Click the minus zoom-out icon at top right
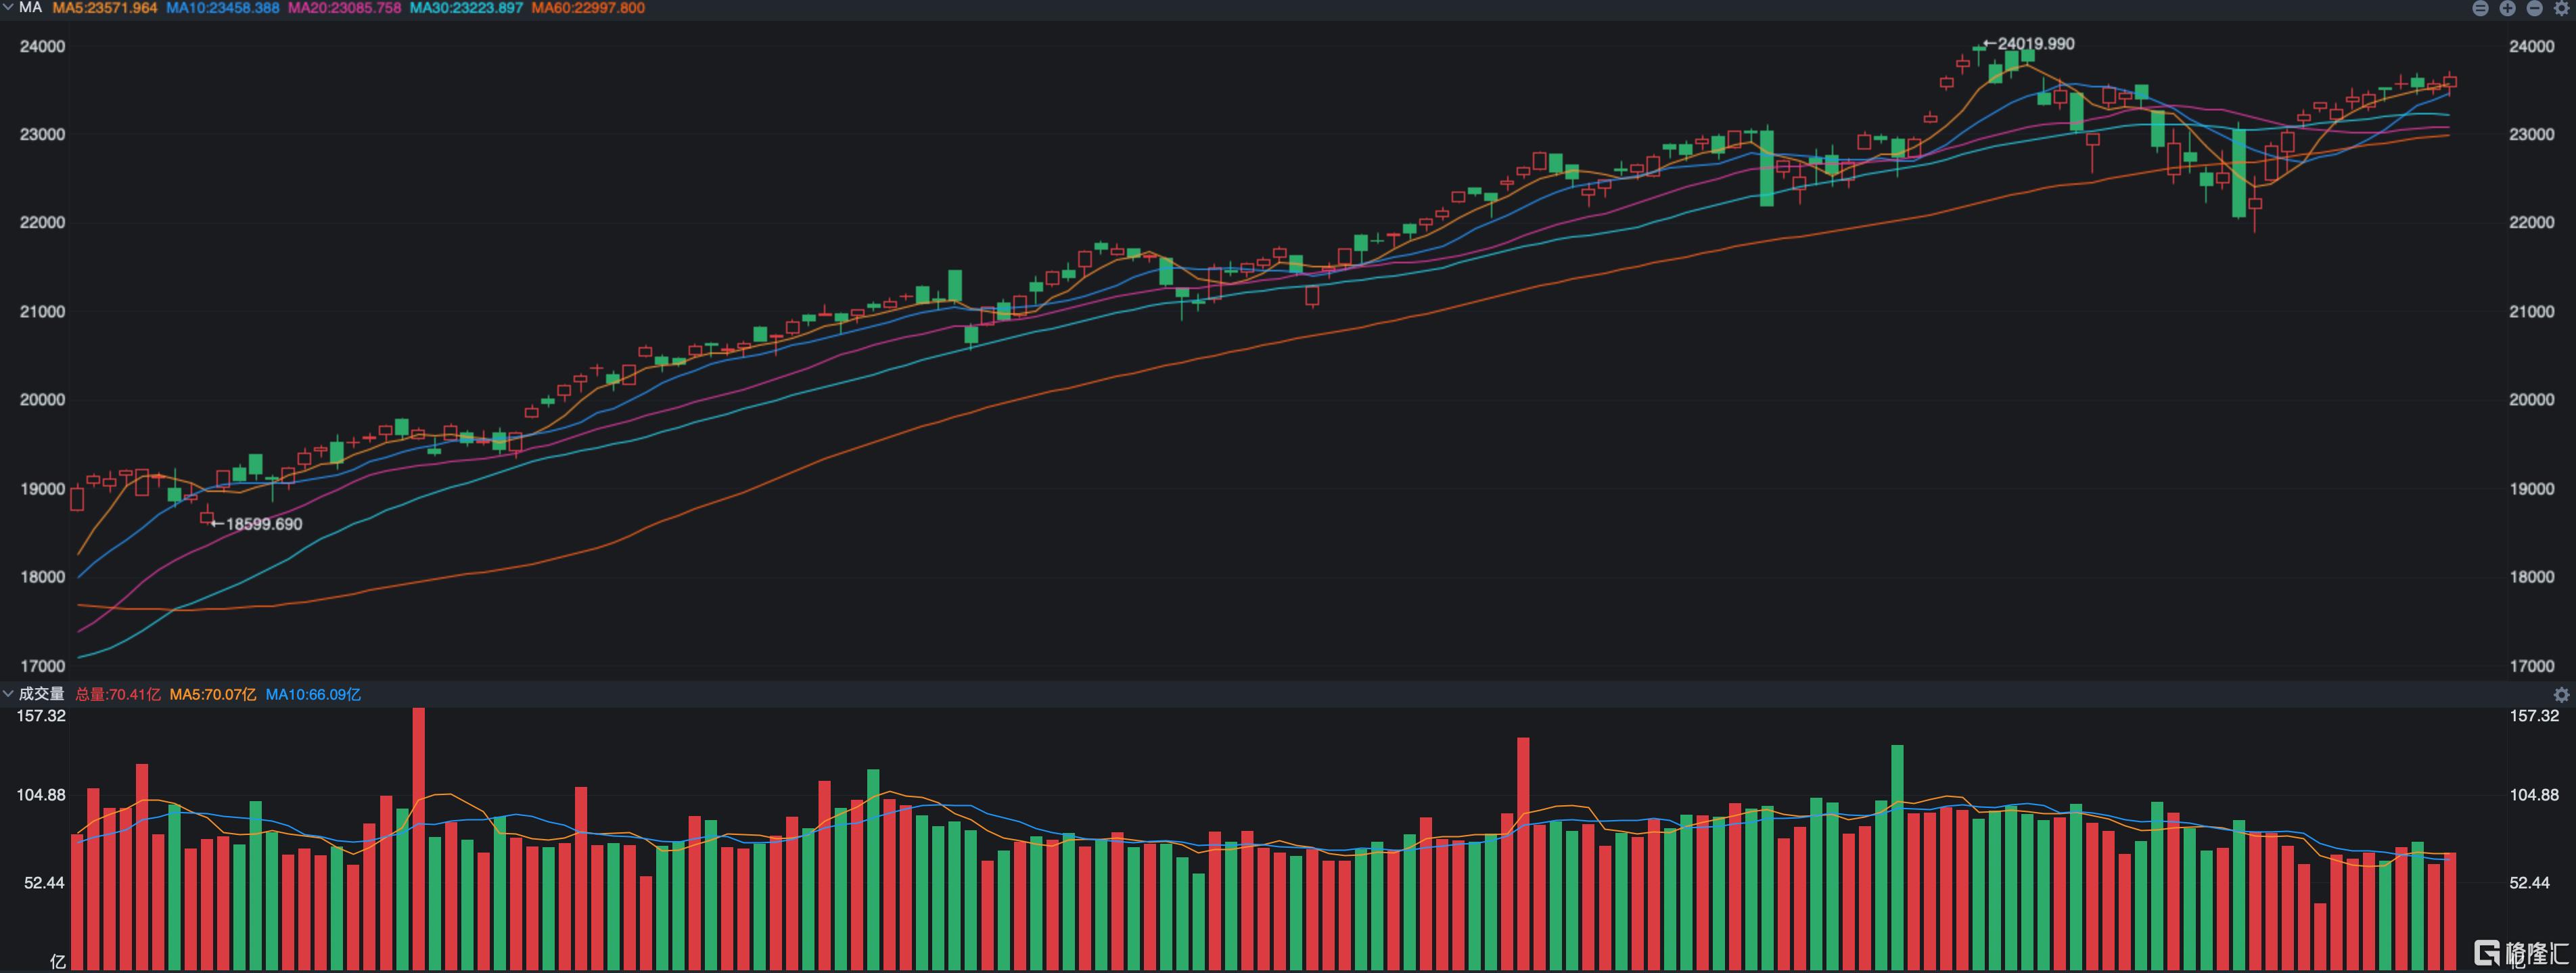2576x973 pixels. (2535, 8)
